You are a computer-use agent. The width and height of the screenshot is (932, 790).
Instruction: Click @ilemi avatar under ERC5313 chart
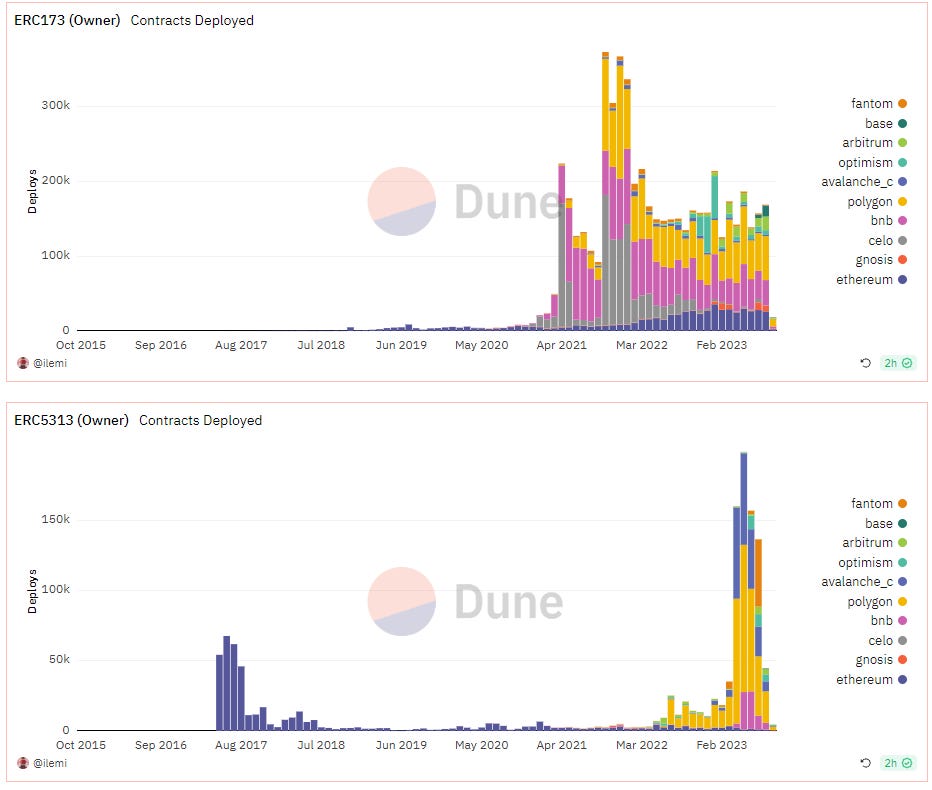click(23, 763)
